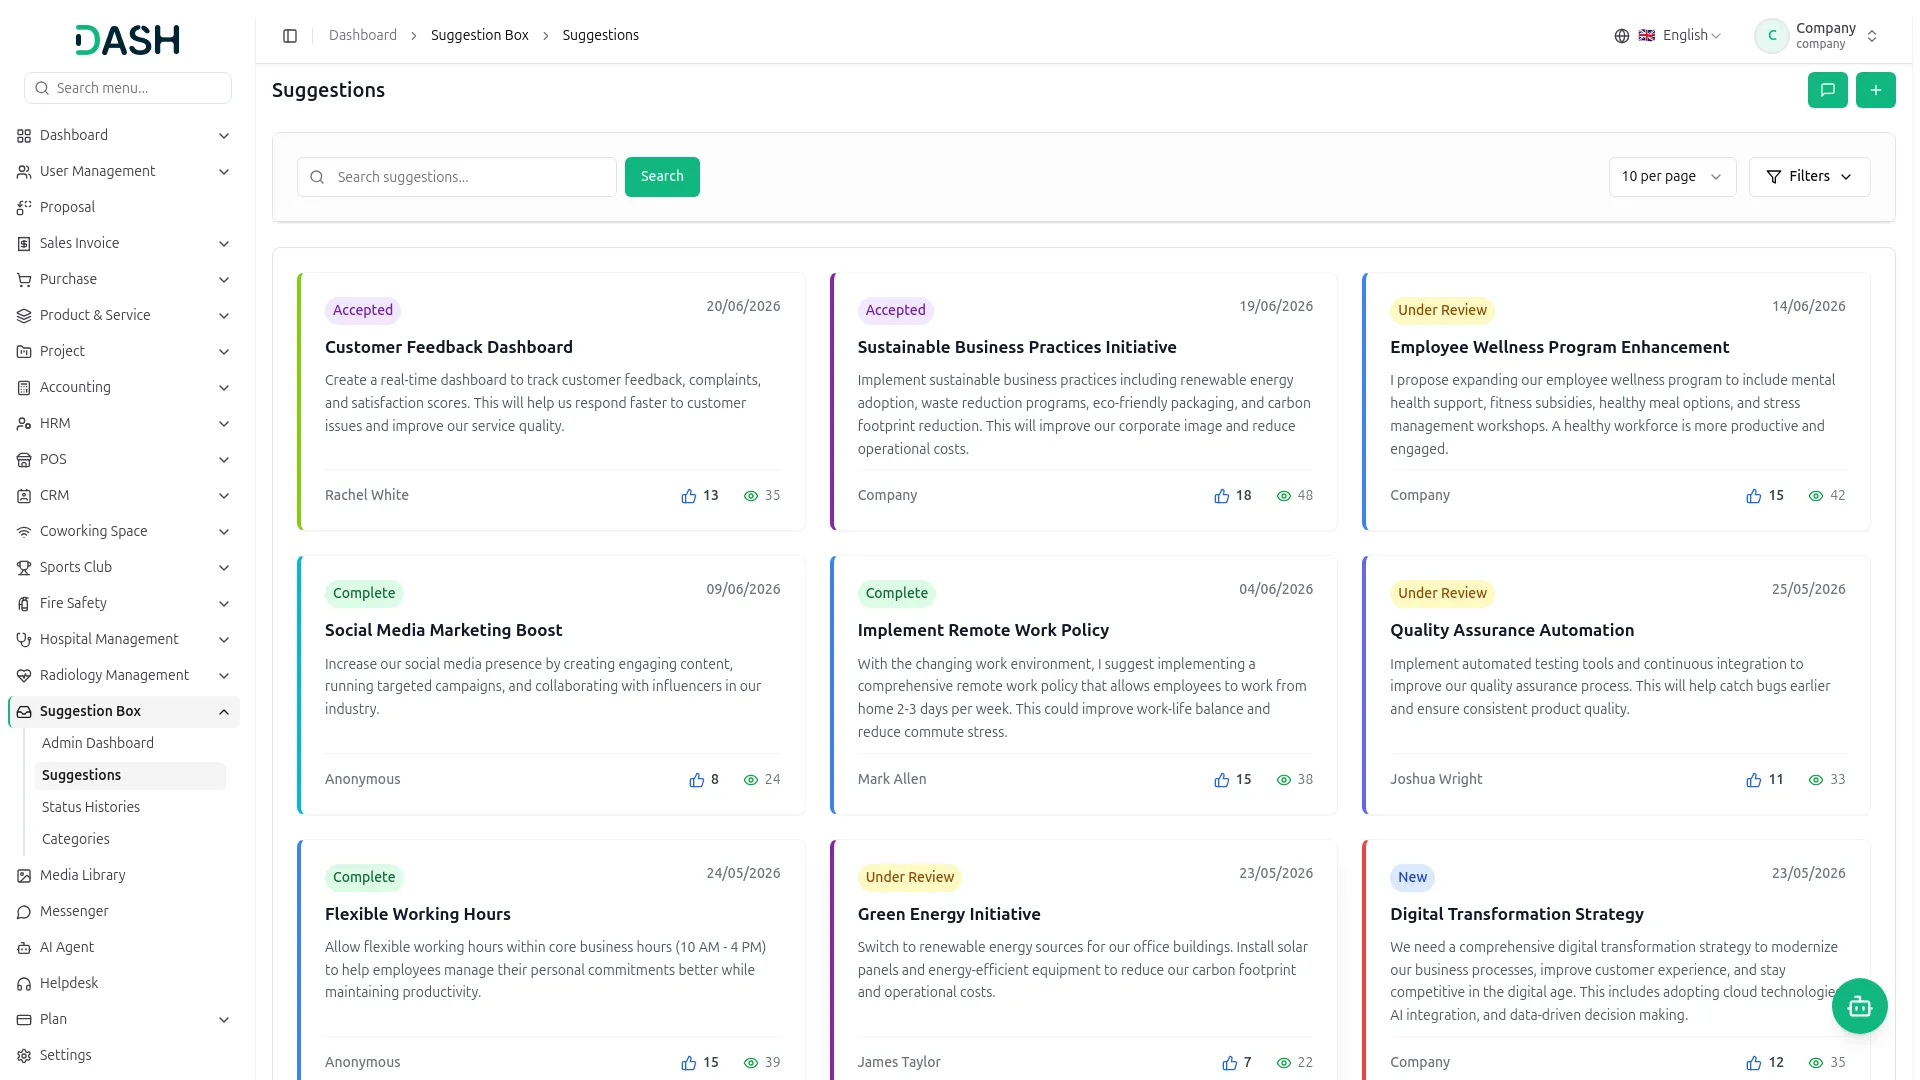The width and height of the screenshot is (1920, 1080).
Task: Click the Company avatar circle
Action: click(x=1771, y=36)
